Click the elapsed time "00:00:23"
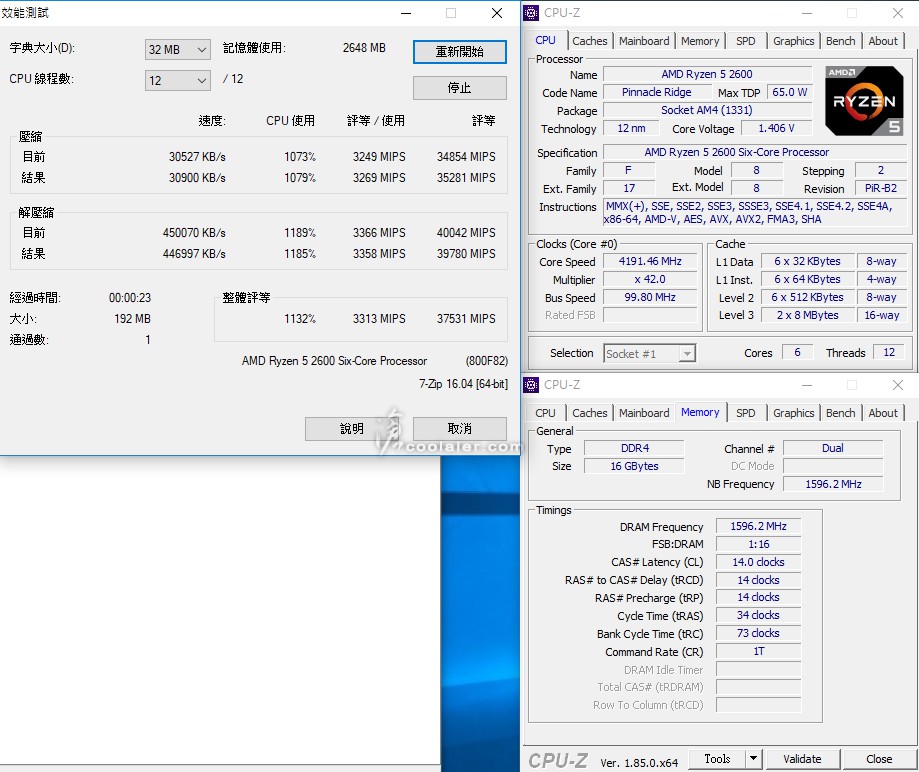Viewport: 919px width, 772px height. (x=130, y=298)
